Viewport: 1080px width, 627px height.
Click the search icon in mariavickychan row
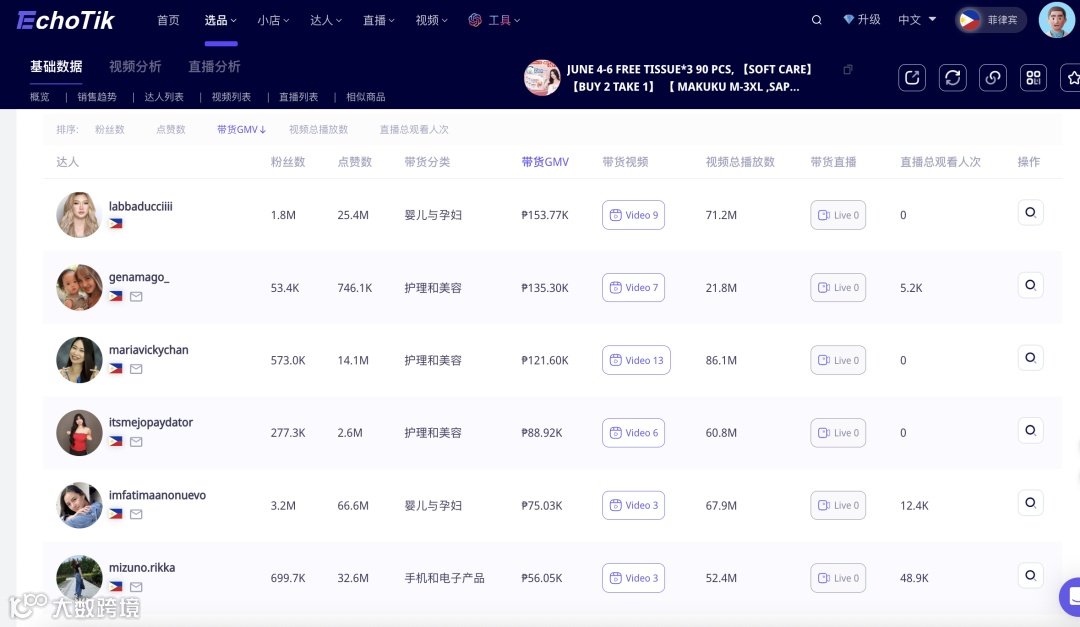(x=1030, y=358)
